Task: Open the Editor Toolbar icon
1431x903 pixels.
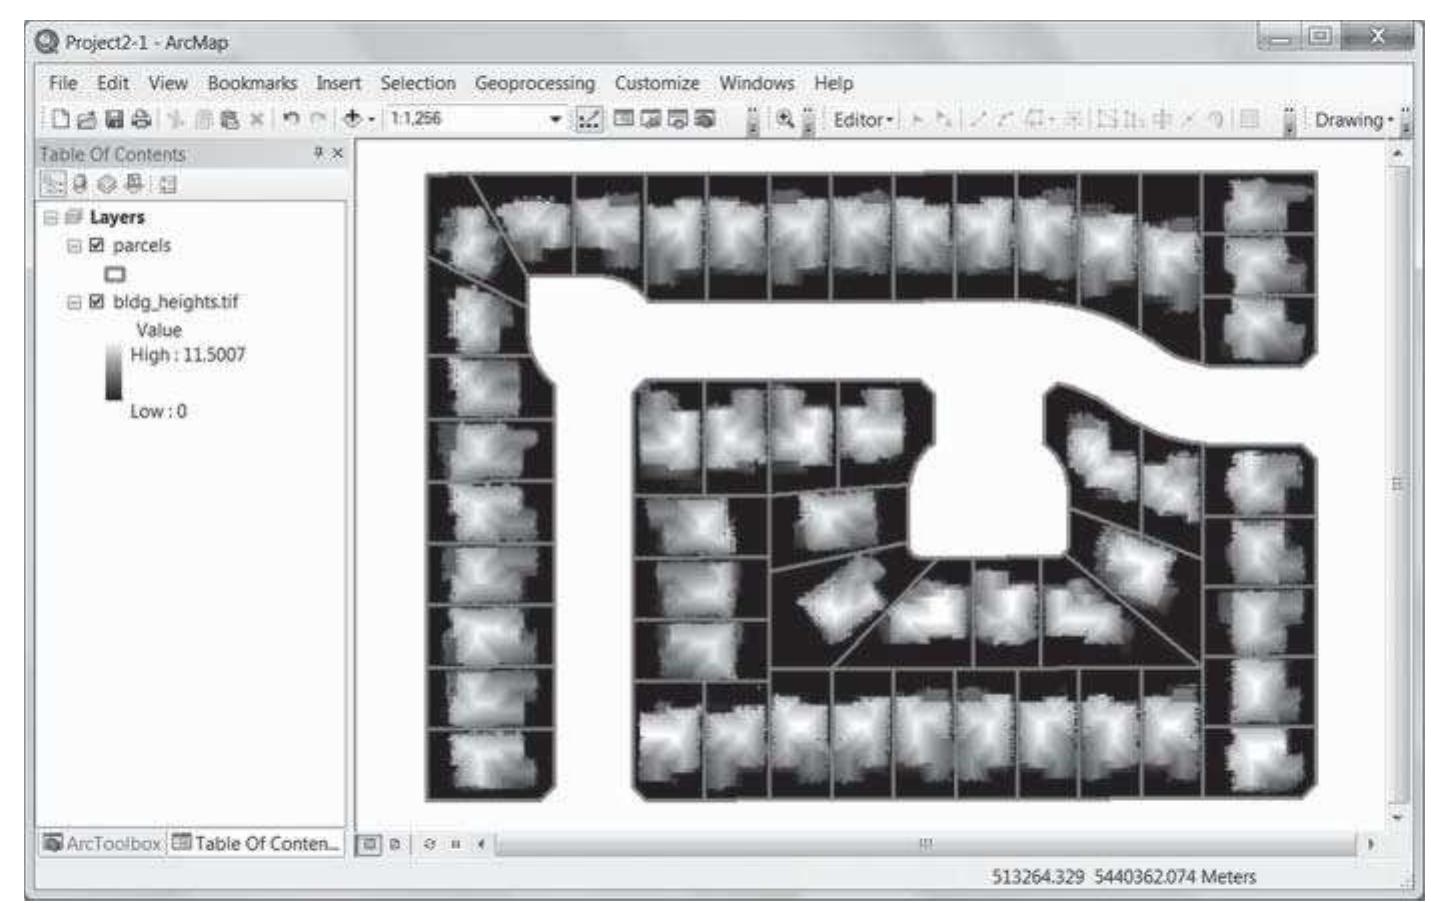Action: pyautogui.click(x=589, y=119)
